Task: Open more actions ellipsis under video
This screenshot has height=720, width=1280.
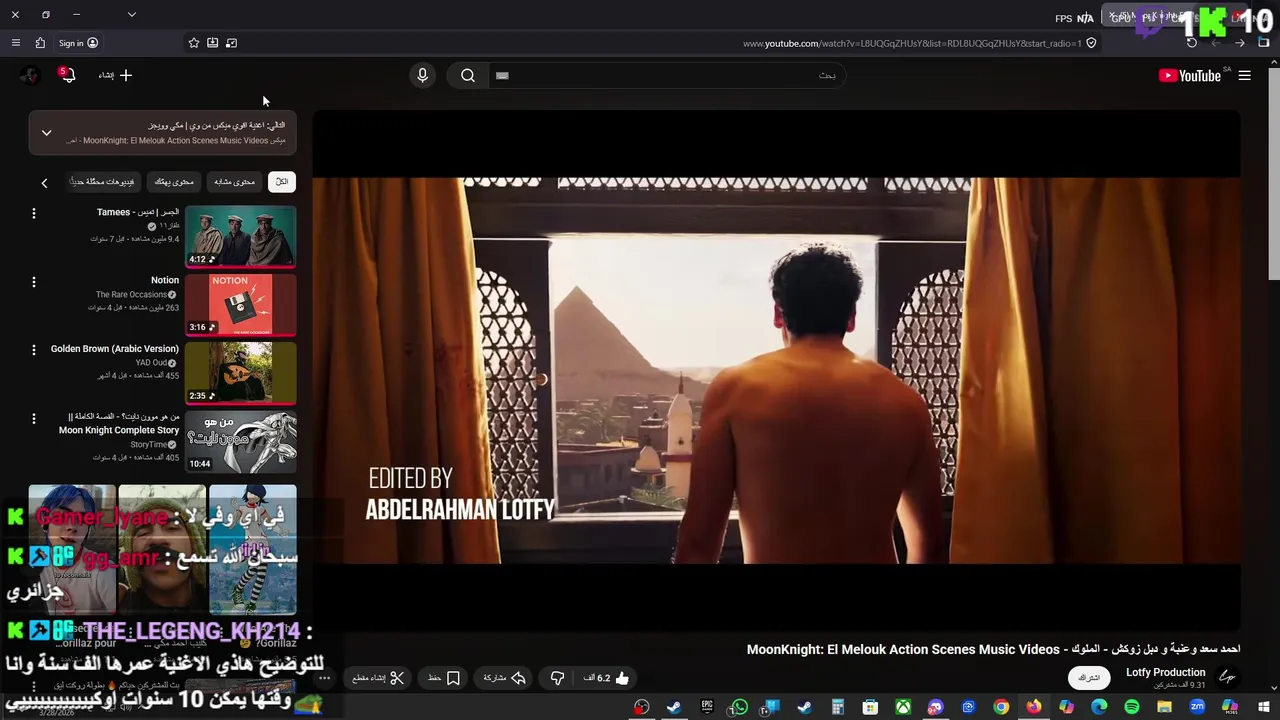Action: click(x=324, y=678)
